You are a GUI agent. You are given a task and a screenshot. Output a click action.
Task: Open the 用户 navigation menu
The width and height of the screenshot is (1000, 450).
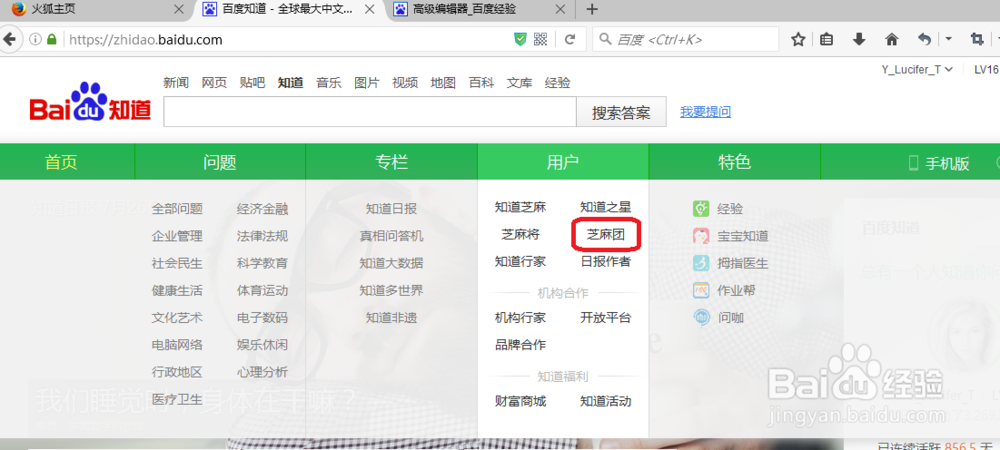tap(563, 163)
